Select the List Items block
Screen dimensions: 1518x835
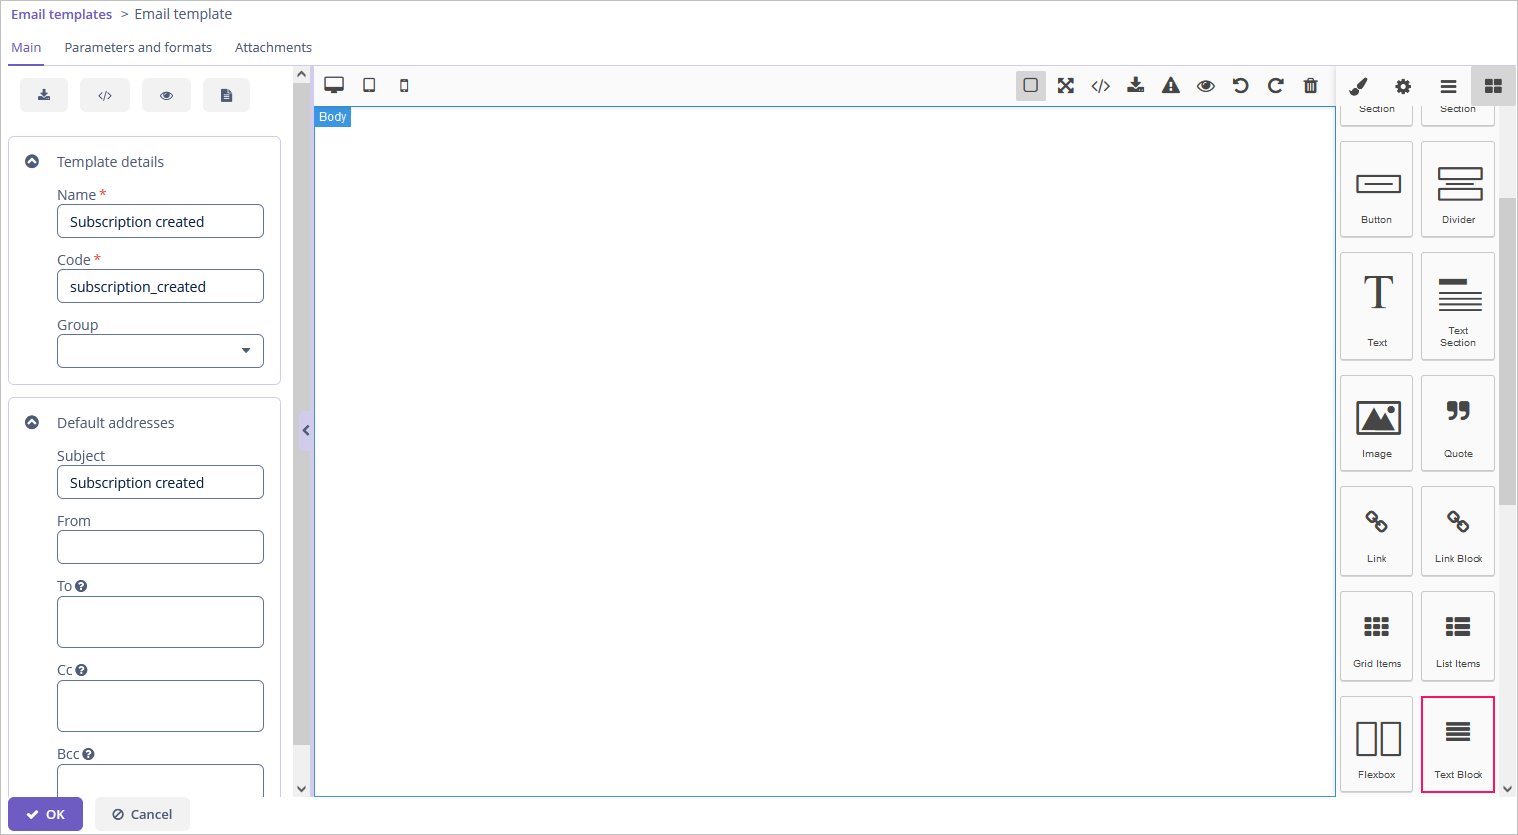click(1458, 636)
